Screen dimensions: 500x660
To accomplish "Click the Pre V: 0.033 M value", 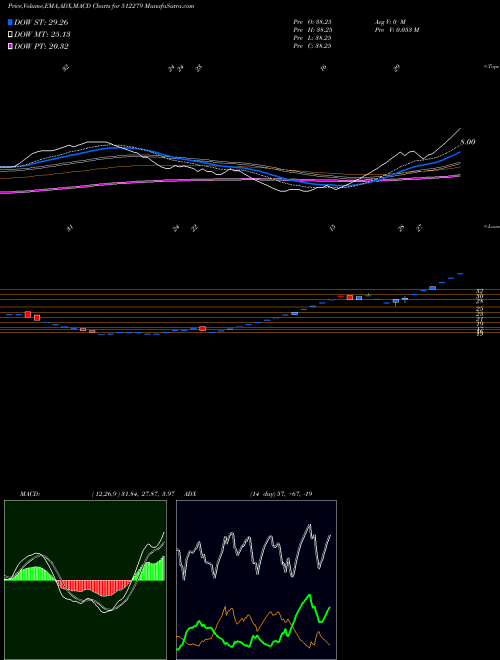I will (x=396, y=30).
